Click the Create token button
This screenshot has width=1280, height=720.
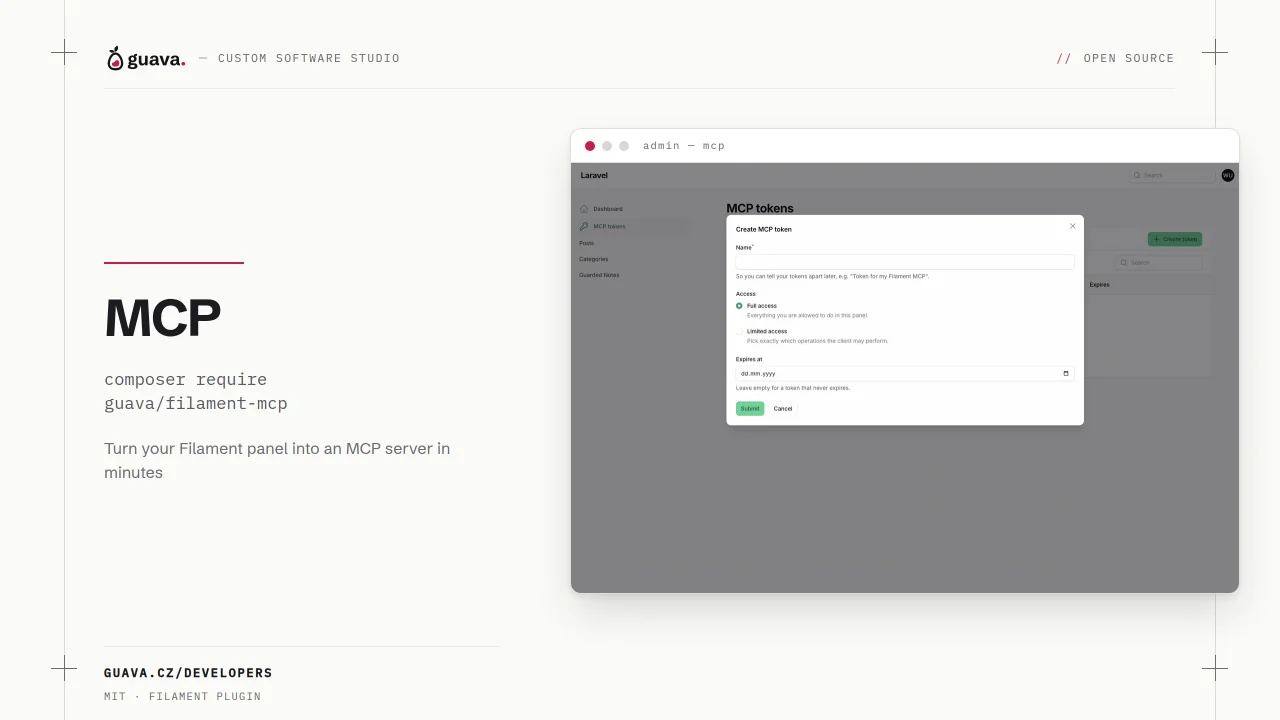coord(1175,239)
